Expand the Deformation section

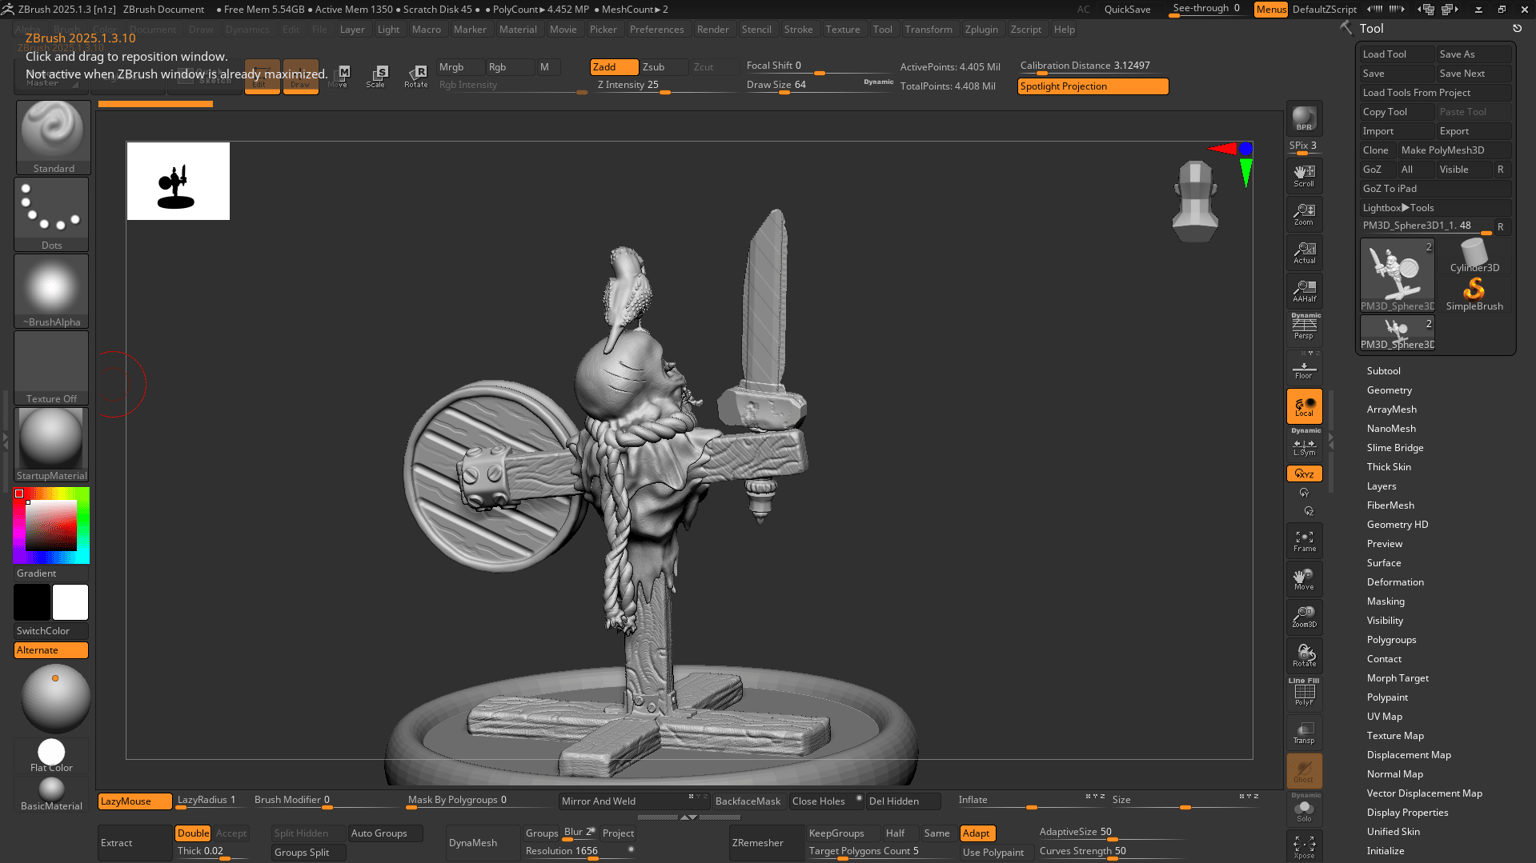tap(1395, 582)
